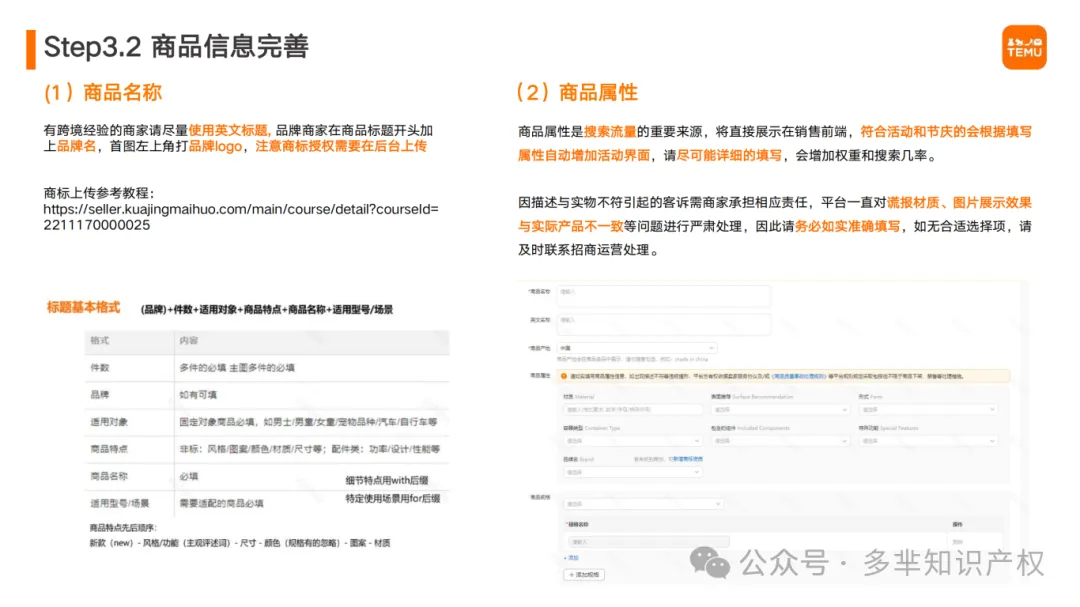Click the '细节特点用with后缀' note

pos(387,480)
